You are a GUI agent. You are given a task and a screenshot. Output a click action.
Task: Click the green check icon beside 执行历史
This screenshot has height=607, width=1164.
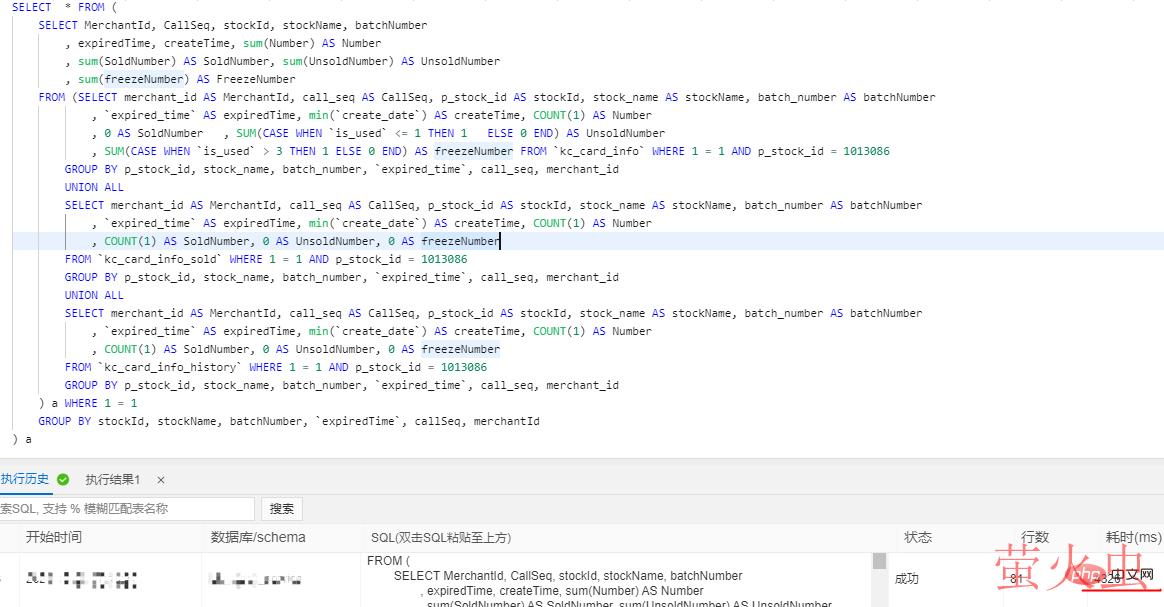pos(63,480)
